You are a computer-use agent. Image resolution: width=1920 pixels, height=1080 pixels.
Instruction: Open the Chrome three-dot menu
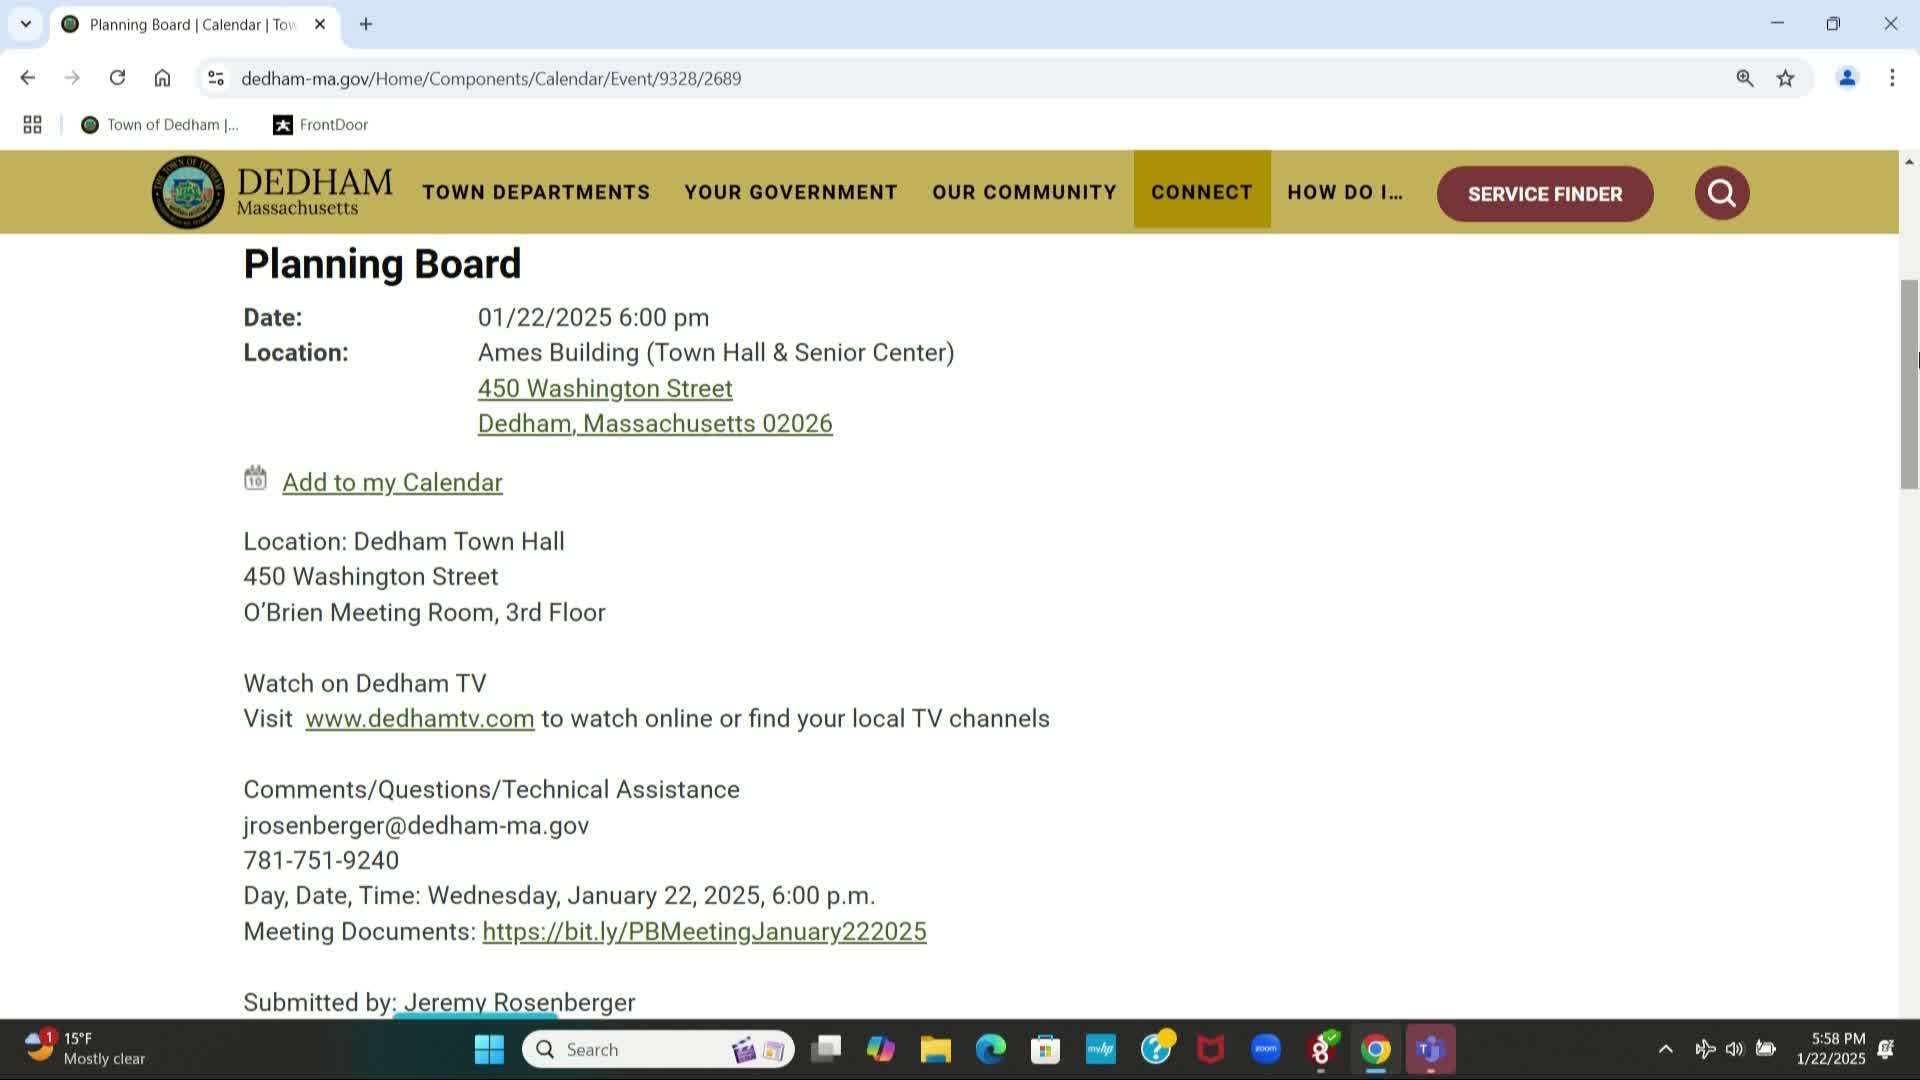coord(1892,78)
